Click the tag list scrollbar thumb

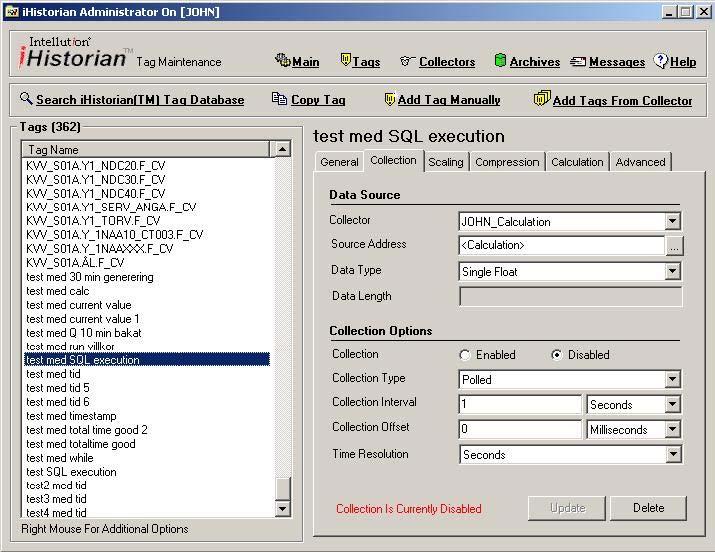coord(283,489)
